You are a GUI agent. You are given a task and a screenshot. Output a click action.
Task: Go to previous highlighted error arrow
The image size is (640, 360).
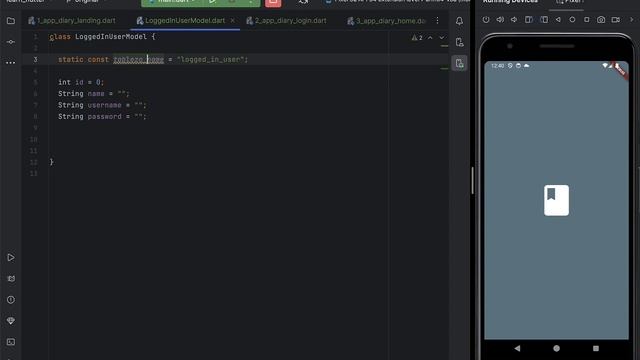(430, 38)
